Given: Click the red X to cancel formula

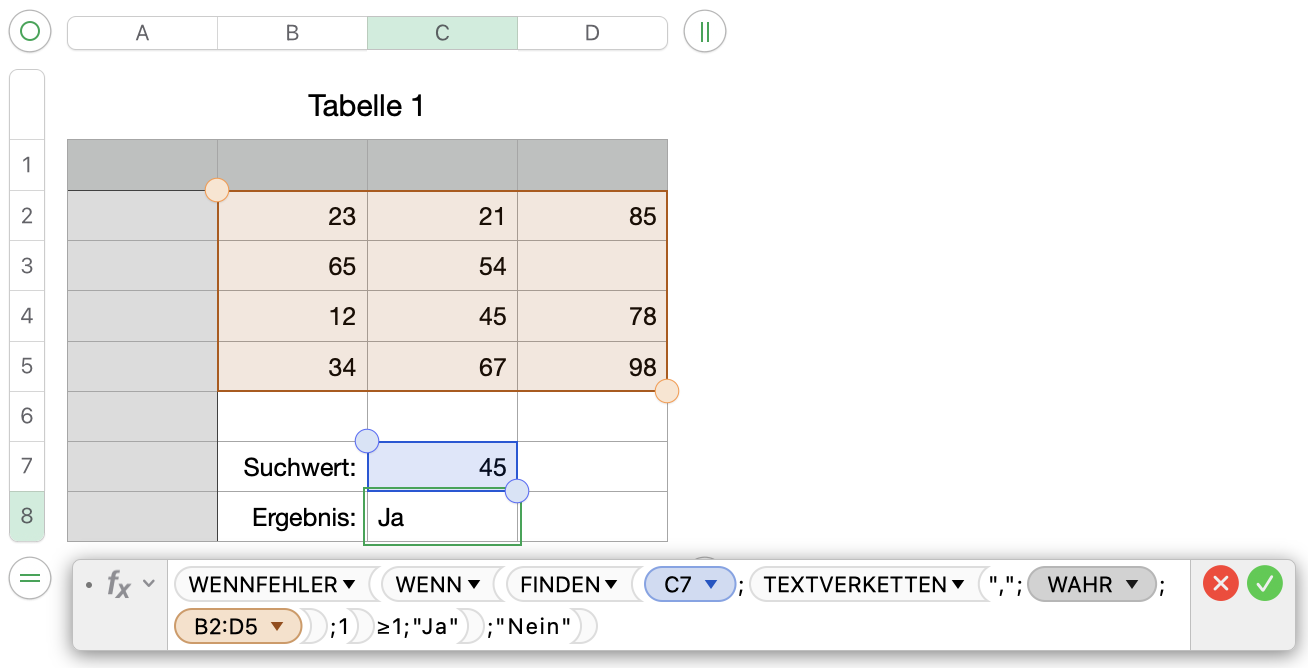Looking at the screenshot, I should click(x=1221, y=583).
